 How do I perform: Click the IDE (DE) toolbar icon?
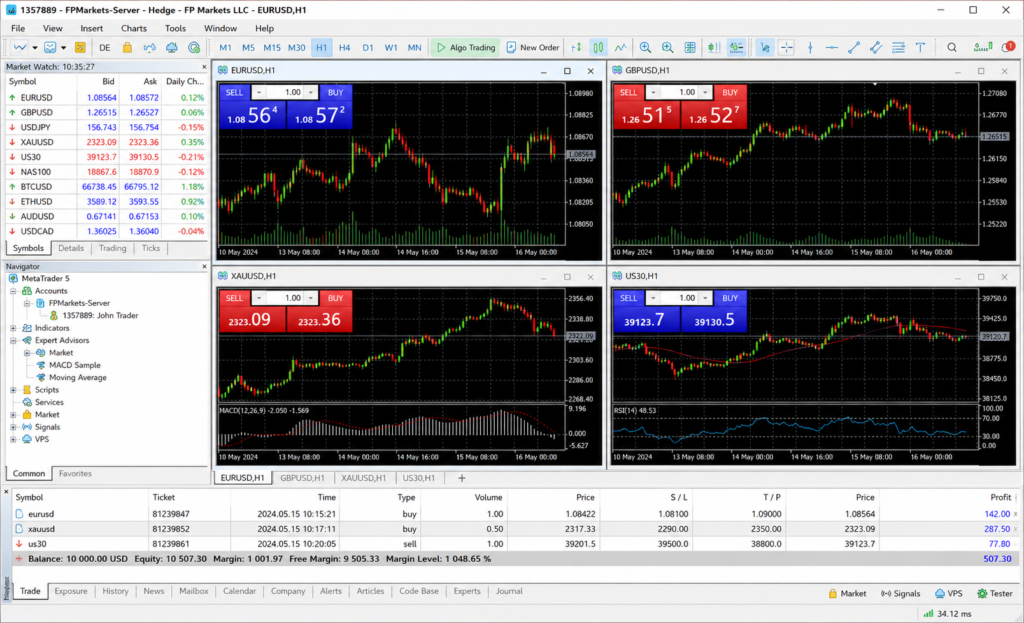pos(104,48)
